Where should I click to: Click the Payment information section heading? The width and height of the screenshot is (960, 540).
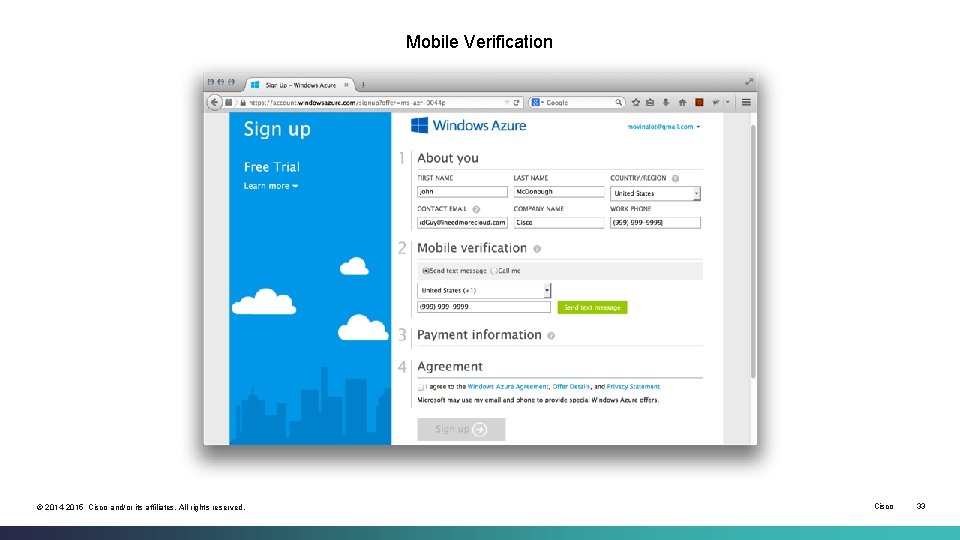[479, 335]
